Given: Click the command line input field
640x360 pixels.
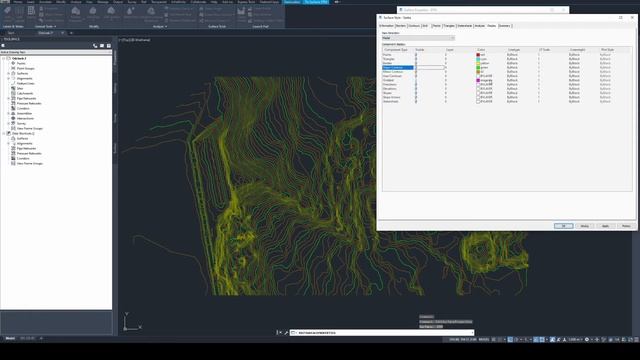Looking at the screenshot, I should point(382,333).
